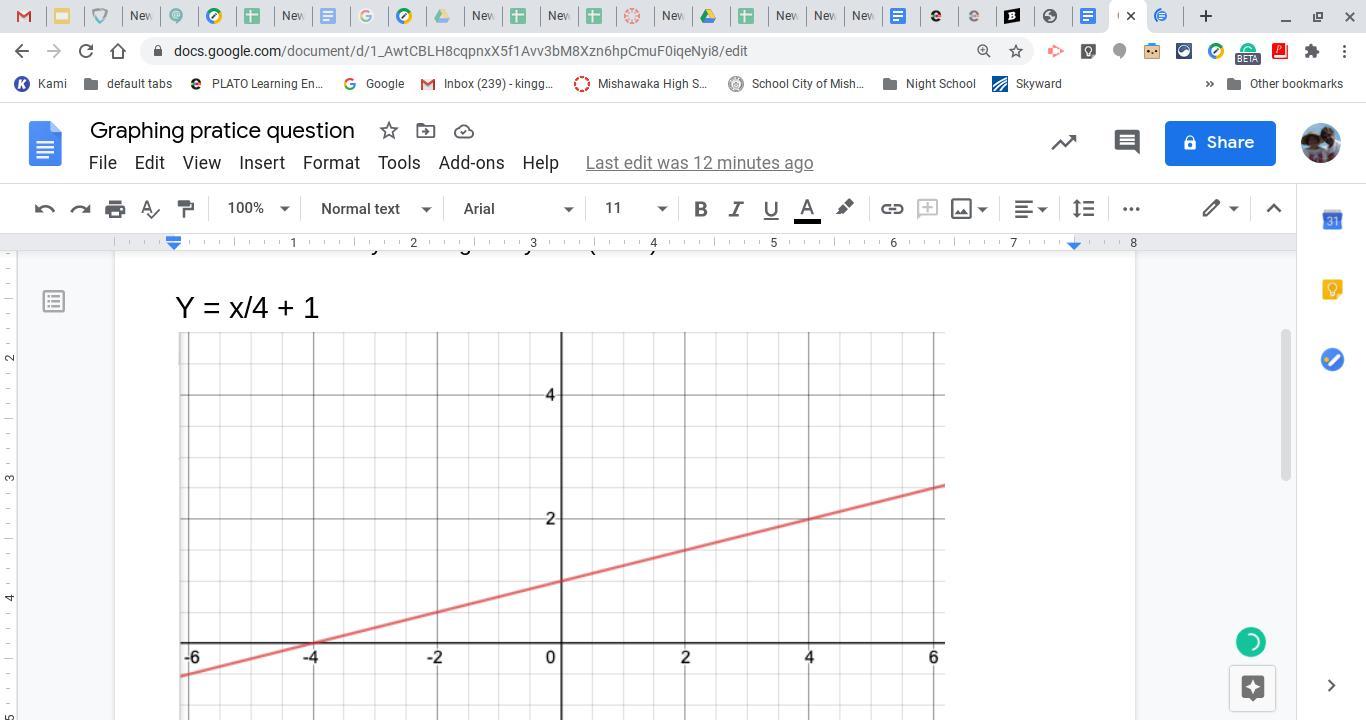Screen dimensions: 1366x720
Task: Open the Other bookmarks folder
Action: click(1285, 84)
